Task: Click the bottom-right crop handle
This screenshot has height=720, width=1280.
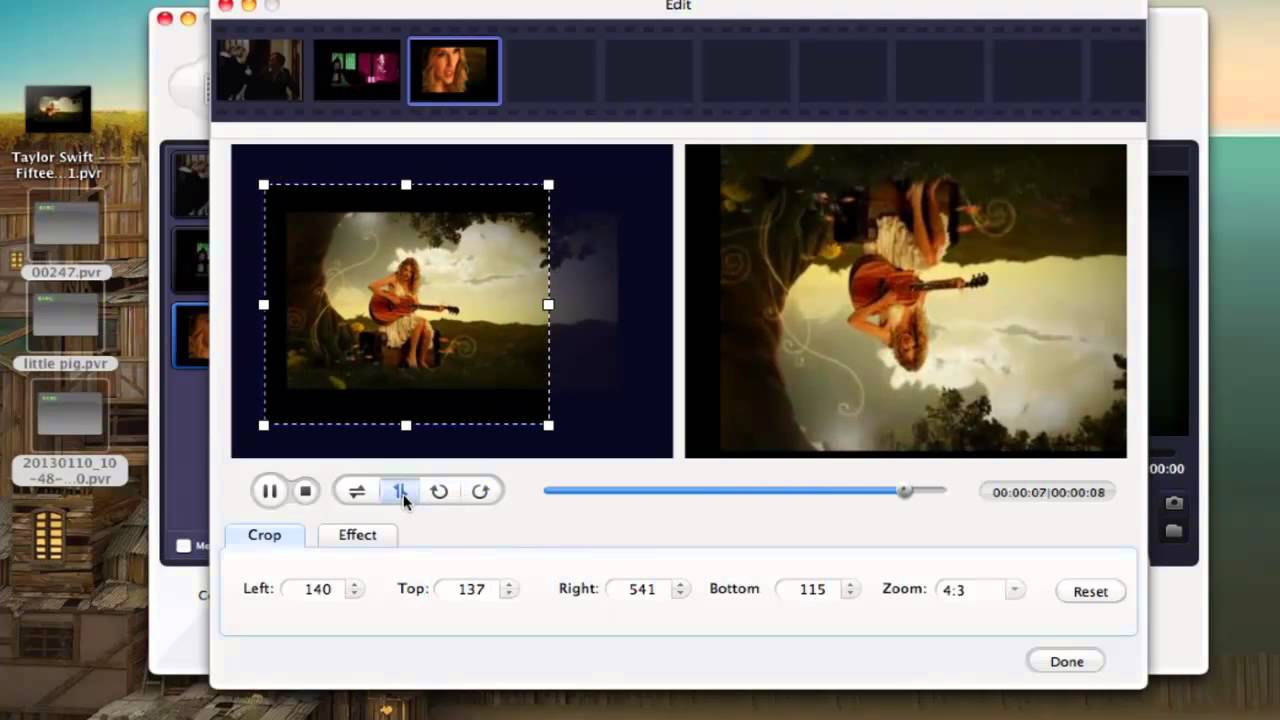Action: click(x=548, y=425)
